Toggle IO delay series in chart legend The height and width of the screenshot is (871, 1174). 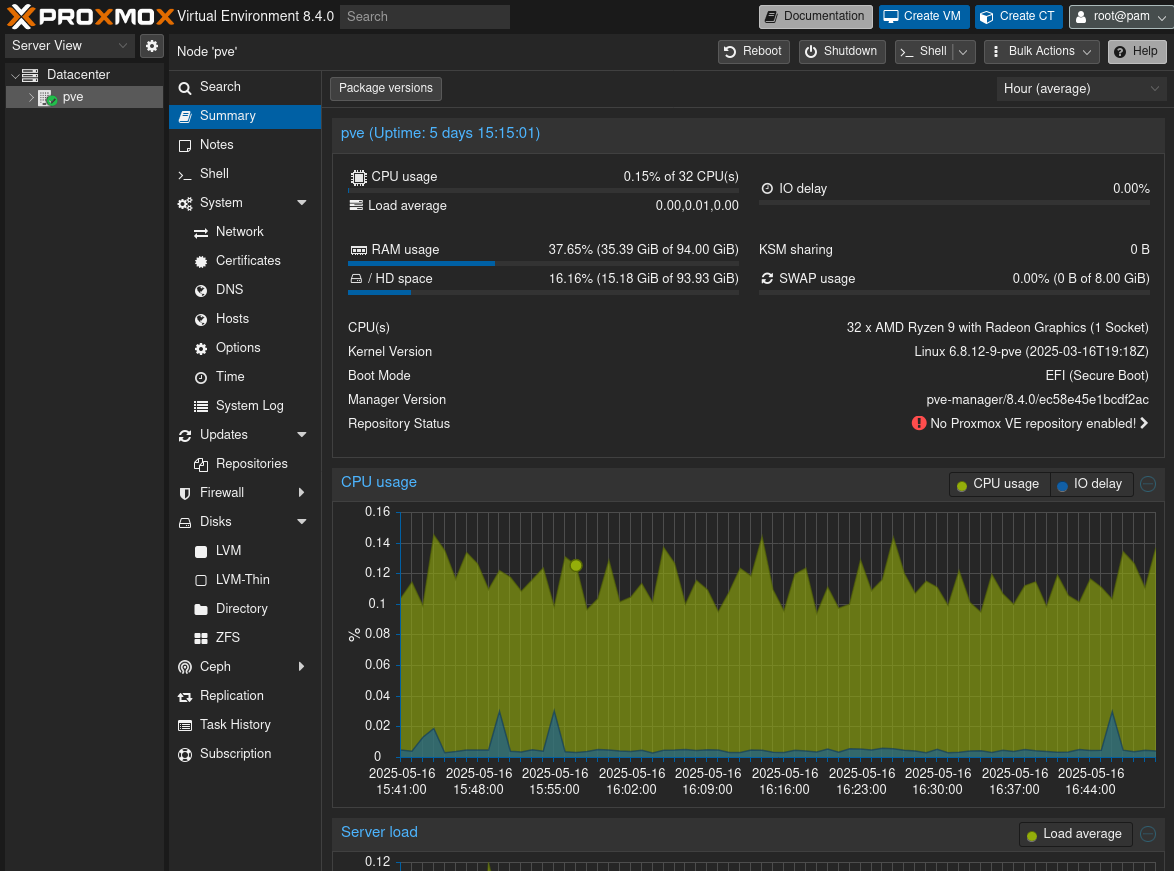1090,485
